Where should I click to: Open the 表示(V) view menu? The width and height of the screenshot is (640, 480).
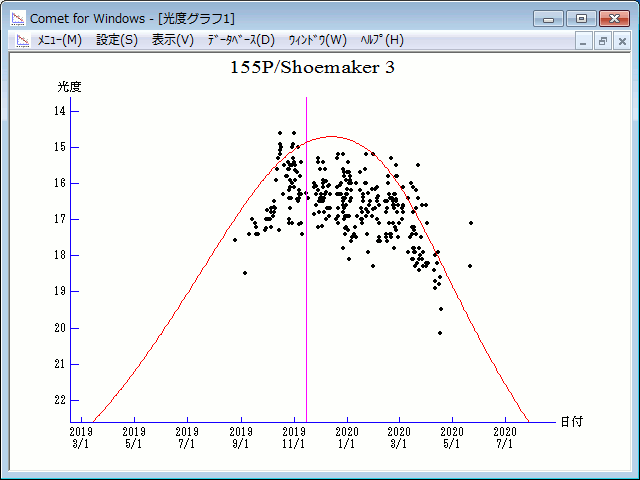pyautogui.click(x=172, y=40)
